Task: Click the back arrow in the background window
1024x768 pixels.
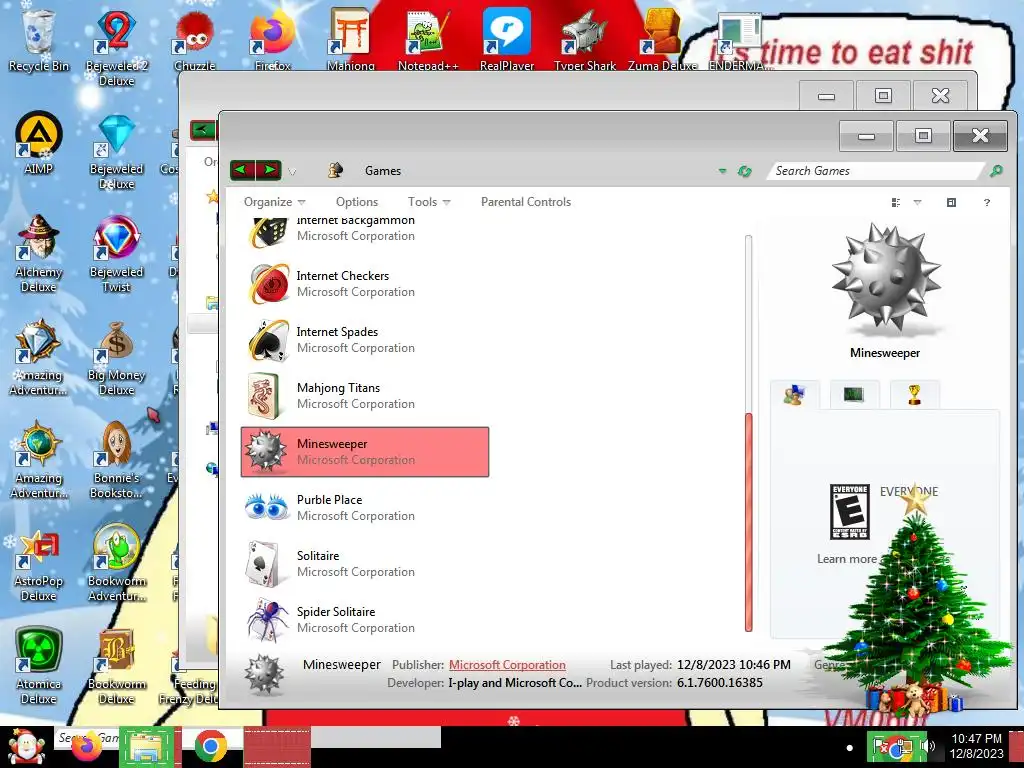Action: click(x=202, y=130)
